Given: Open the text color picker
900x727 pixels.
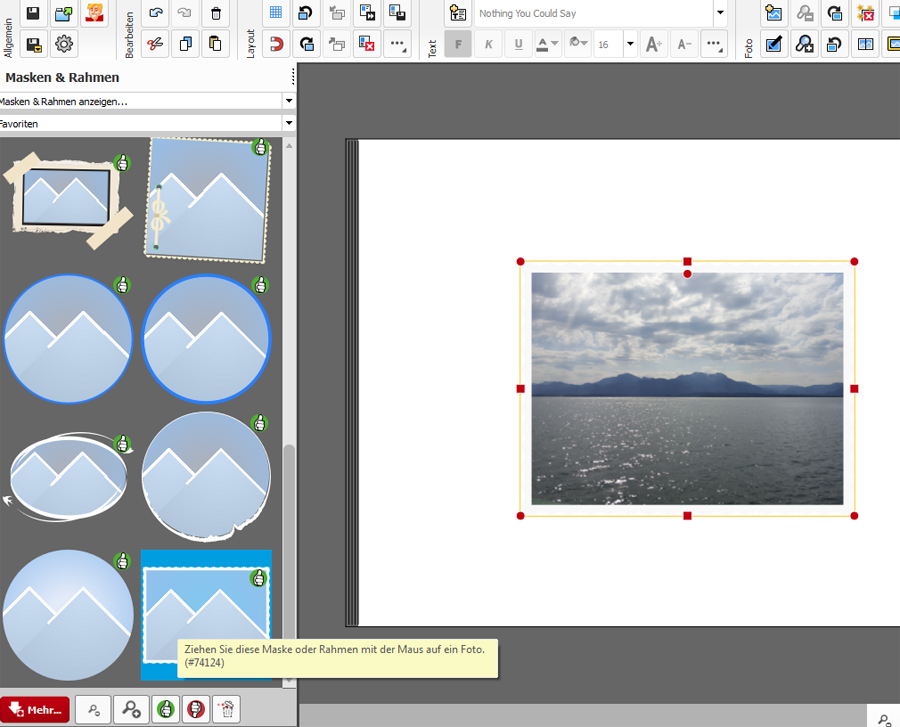Looking at the screenshot, I should tap(547, 44).
